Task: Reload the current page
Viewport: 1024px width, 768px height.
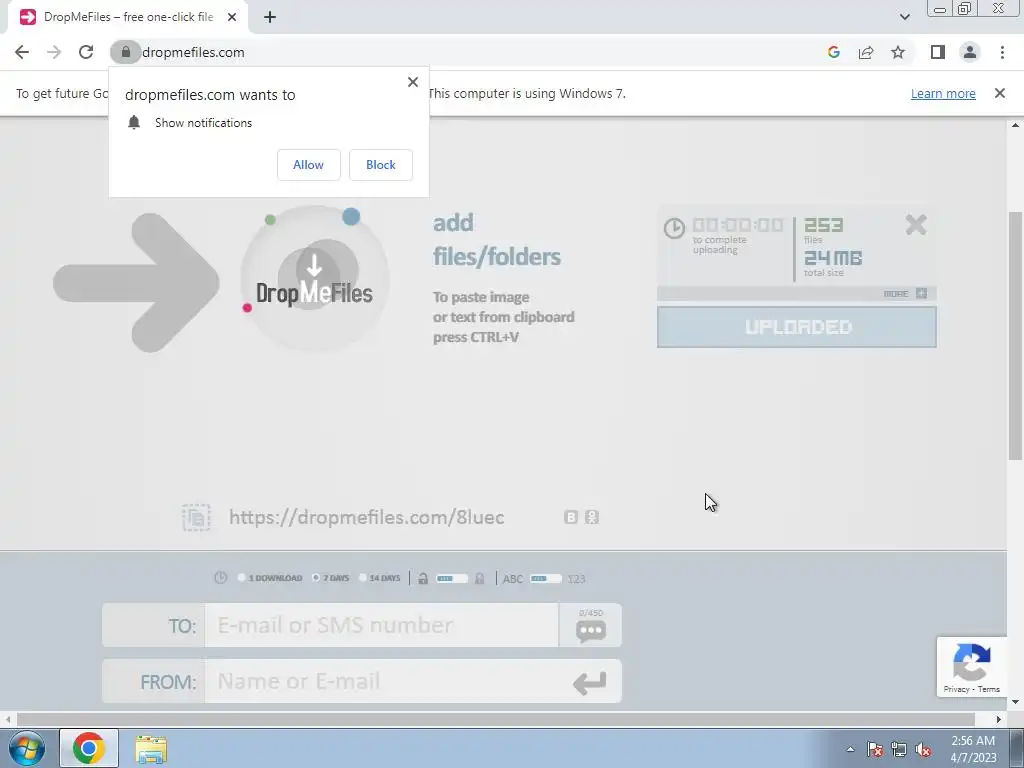Action: coord(86,52)
